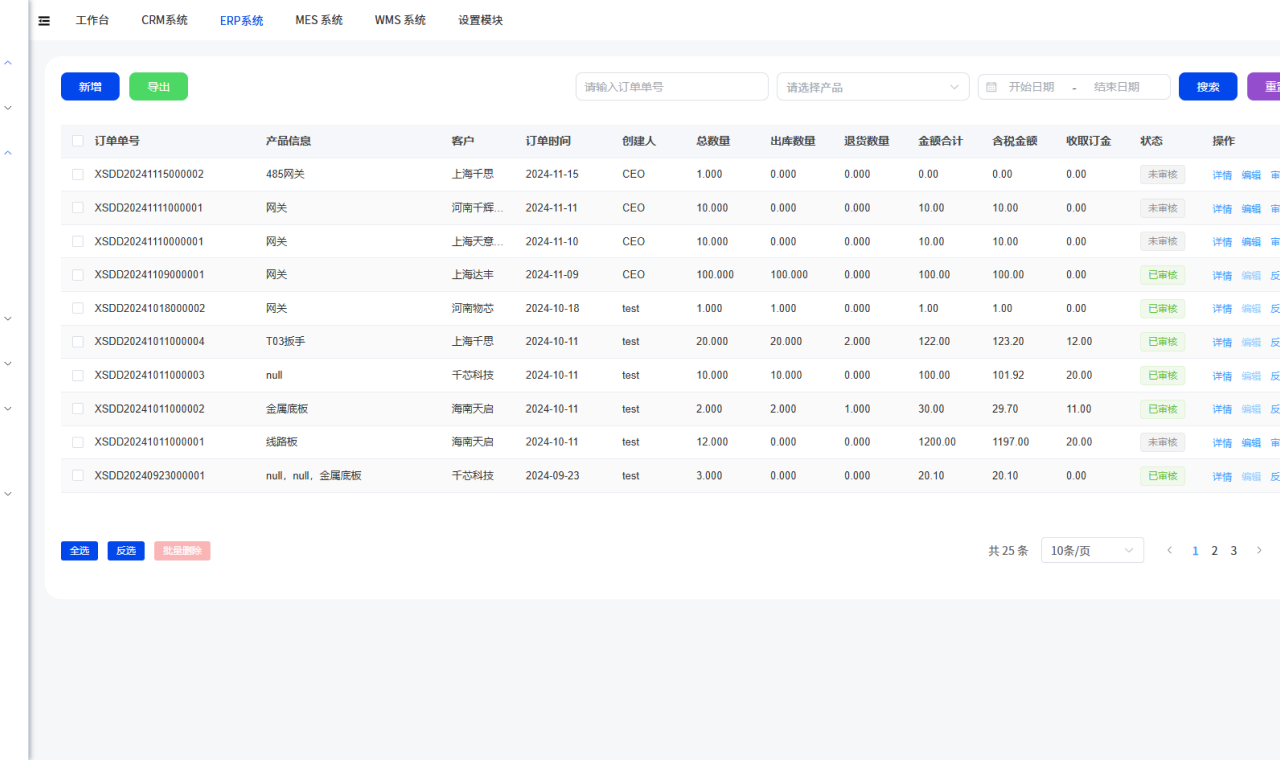1280x760 pixels.
Task: Click the 金额合计 column header
Action: tap(940, 141)
